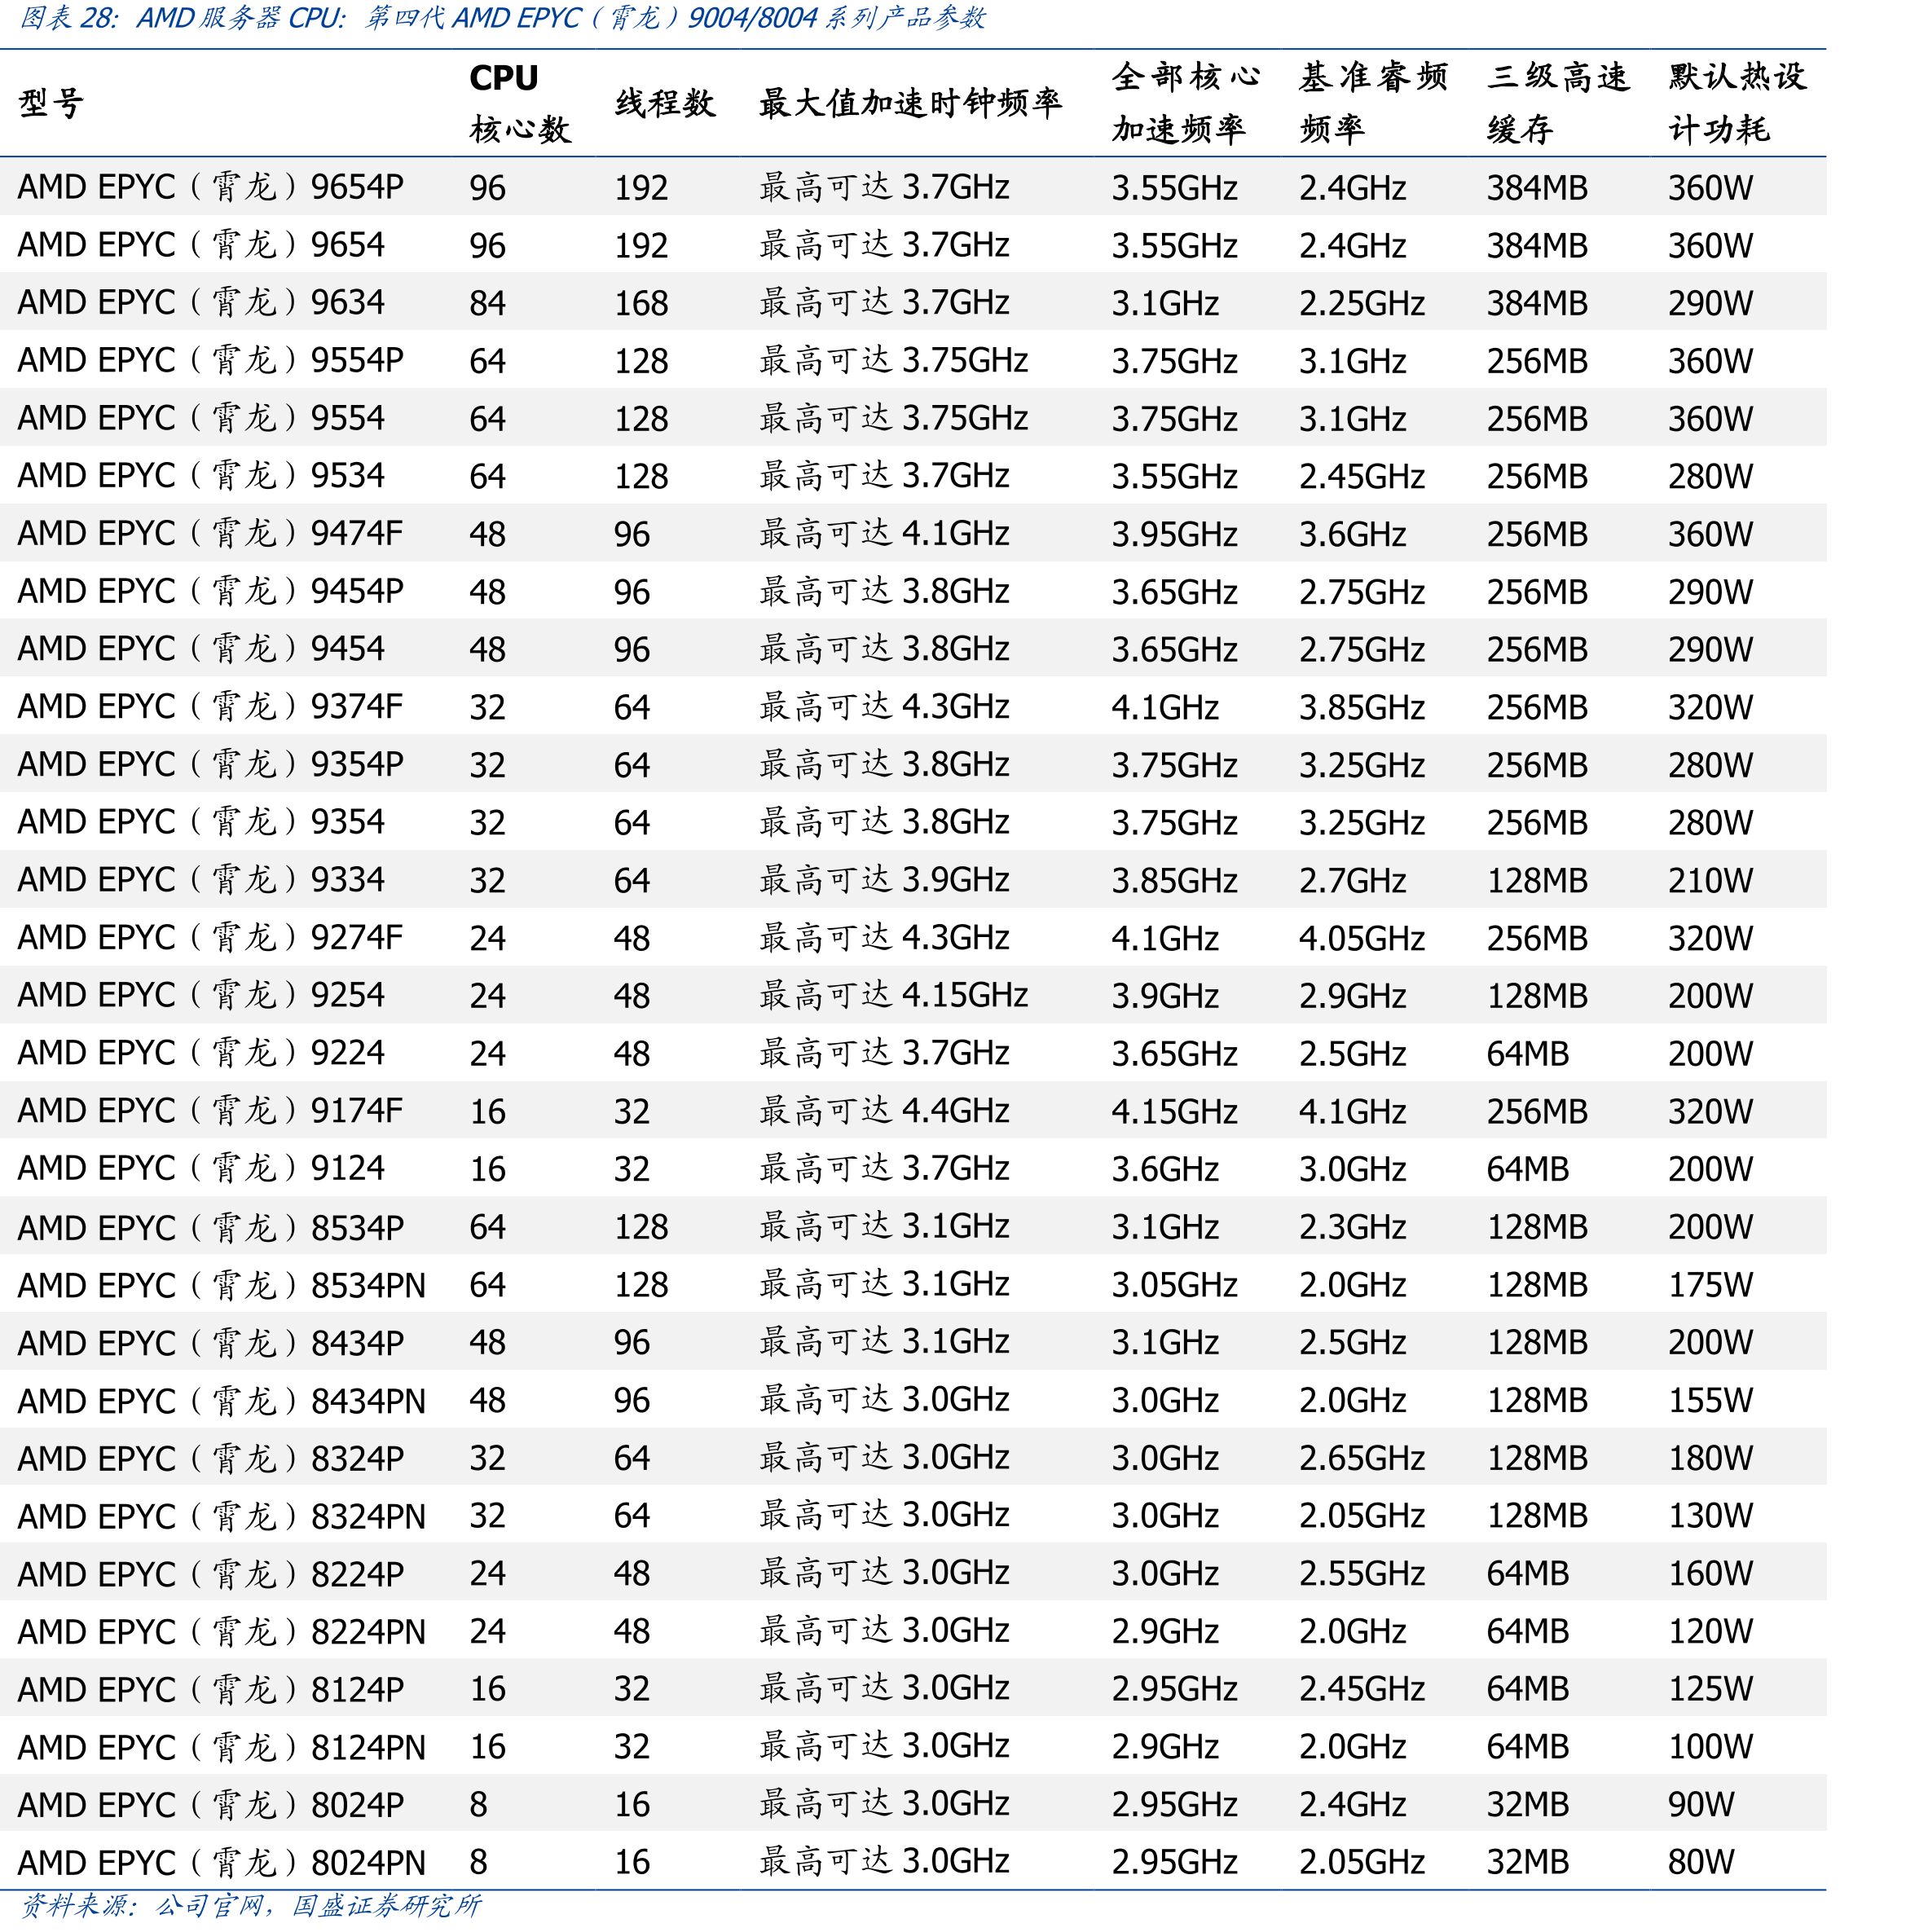Click the AMD EPYC 8324P model name
1906x1932 pixels.
(211, 1458)
